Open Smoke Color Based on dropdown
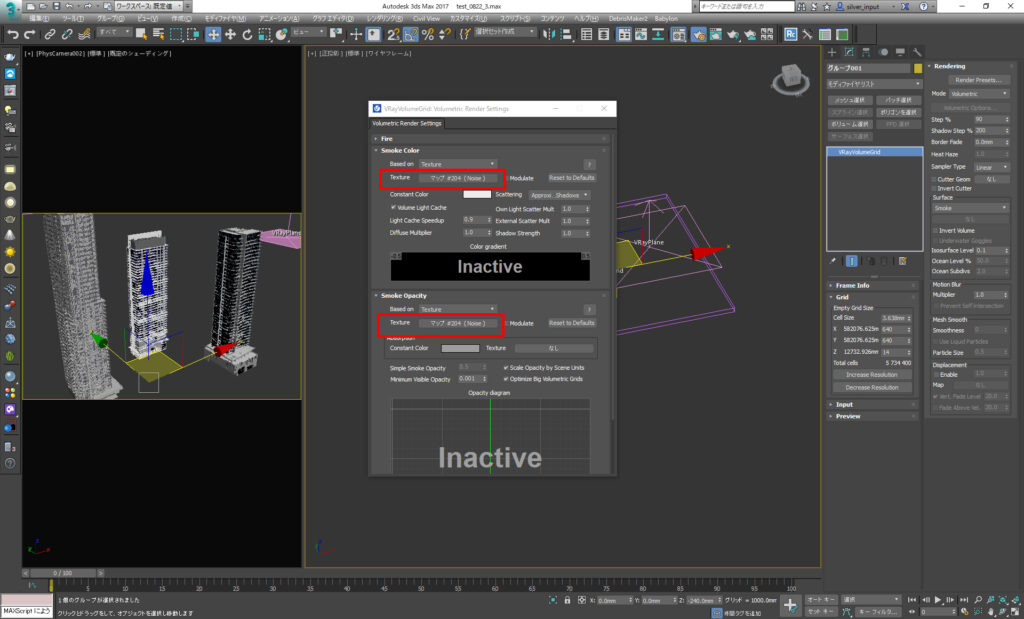1024x619 pixels. pyautogui.click(x=457, y=163)
